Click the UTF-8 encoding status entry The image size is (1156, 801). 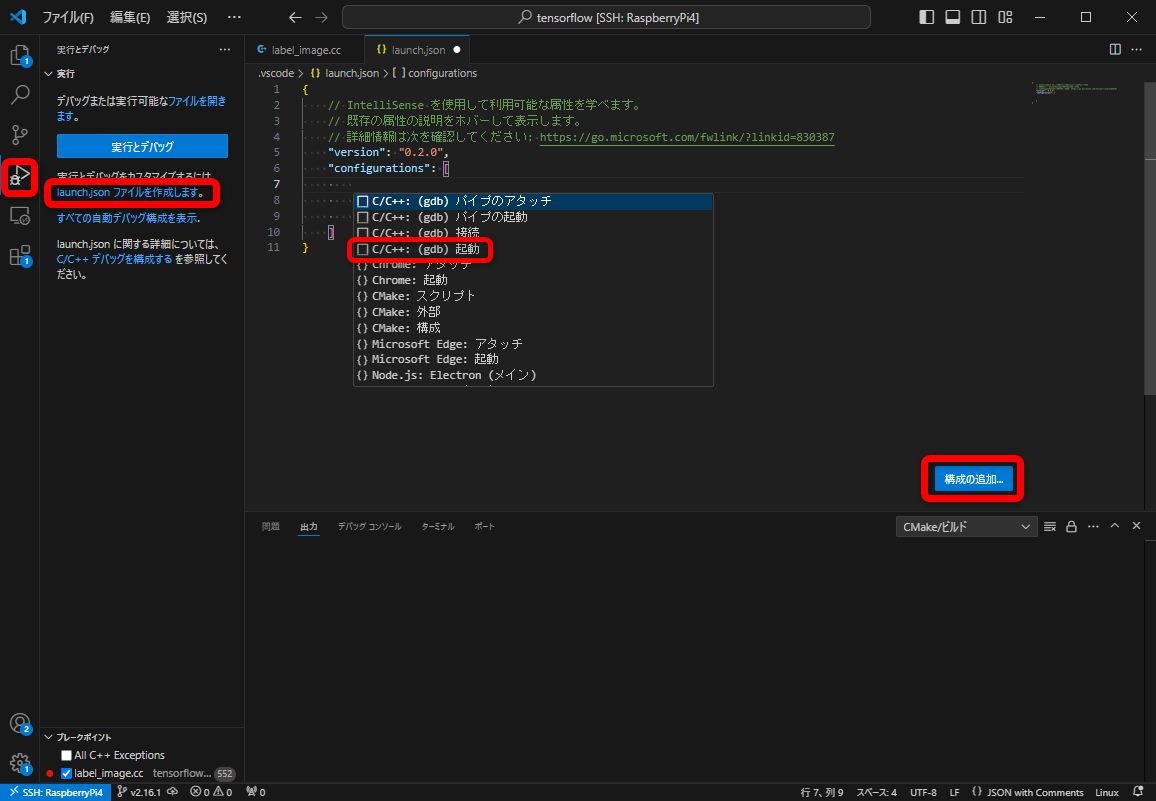pos(923,792)
